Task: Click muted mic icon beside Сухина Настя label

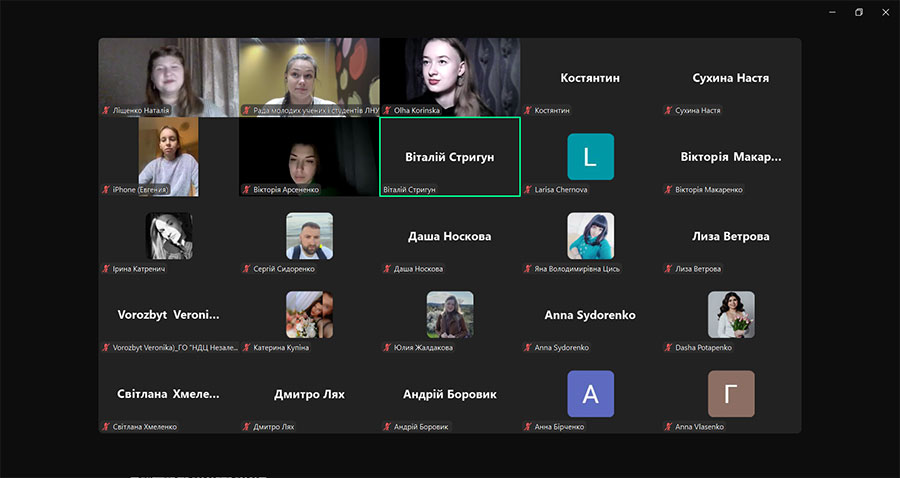Action: [x=668, y=110]
